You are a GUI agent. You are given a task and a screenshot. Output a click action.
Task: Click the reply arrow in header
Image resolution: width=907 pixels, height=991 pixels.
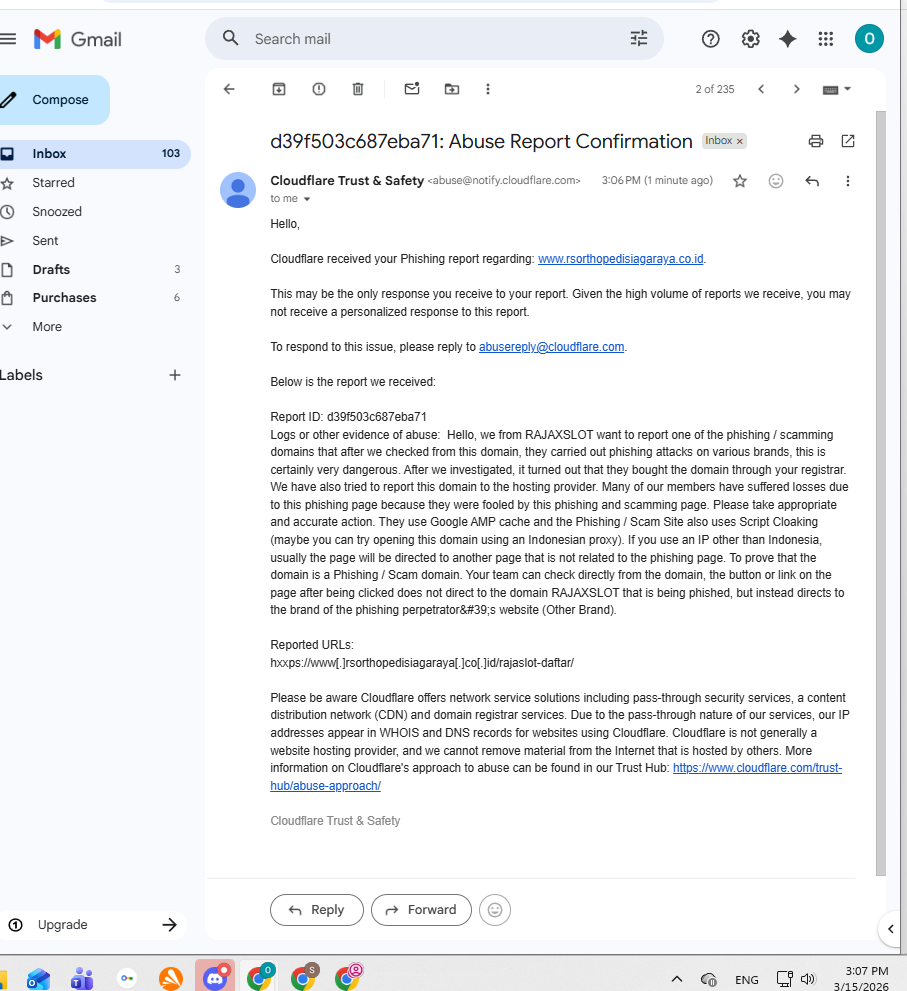[812, 181]
